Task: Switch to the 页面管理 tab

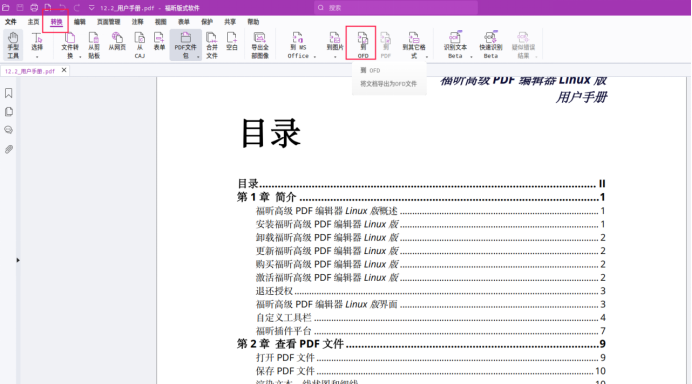Action: (x=109, y=22)
